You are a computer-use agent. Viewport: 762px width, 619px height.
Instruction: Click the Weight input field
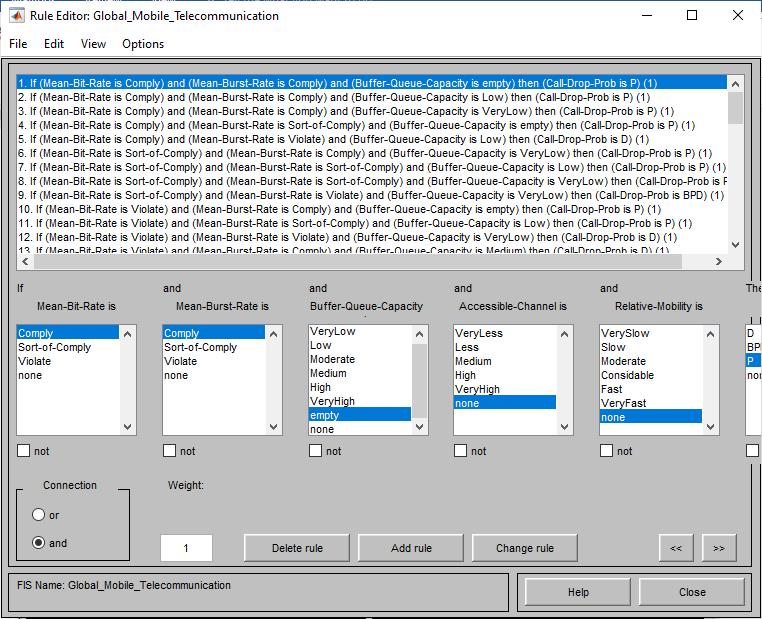pyautogui.click(x=186, y=548)
